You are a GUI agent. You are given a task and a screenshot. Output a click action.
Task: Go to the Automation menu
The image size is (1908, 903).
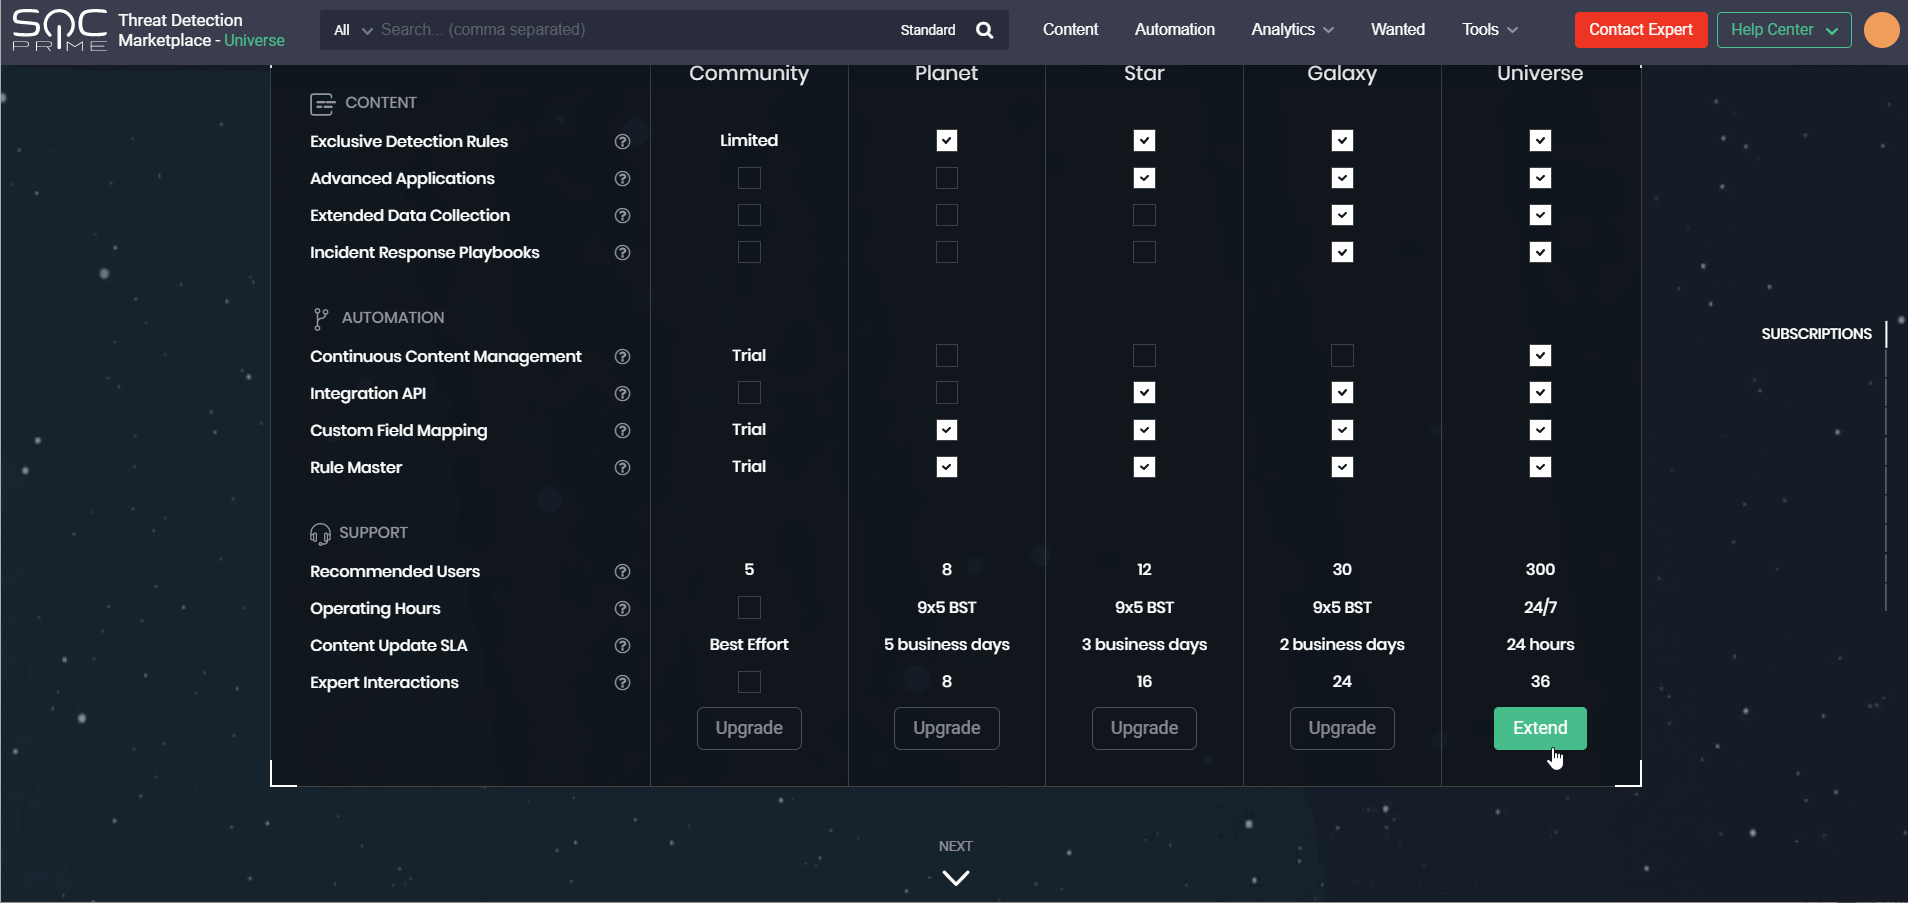[1174, 30]
